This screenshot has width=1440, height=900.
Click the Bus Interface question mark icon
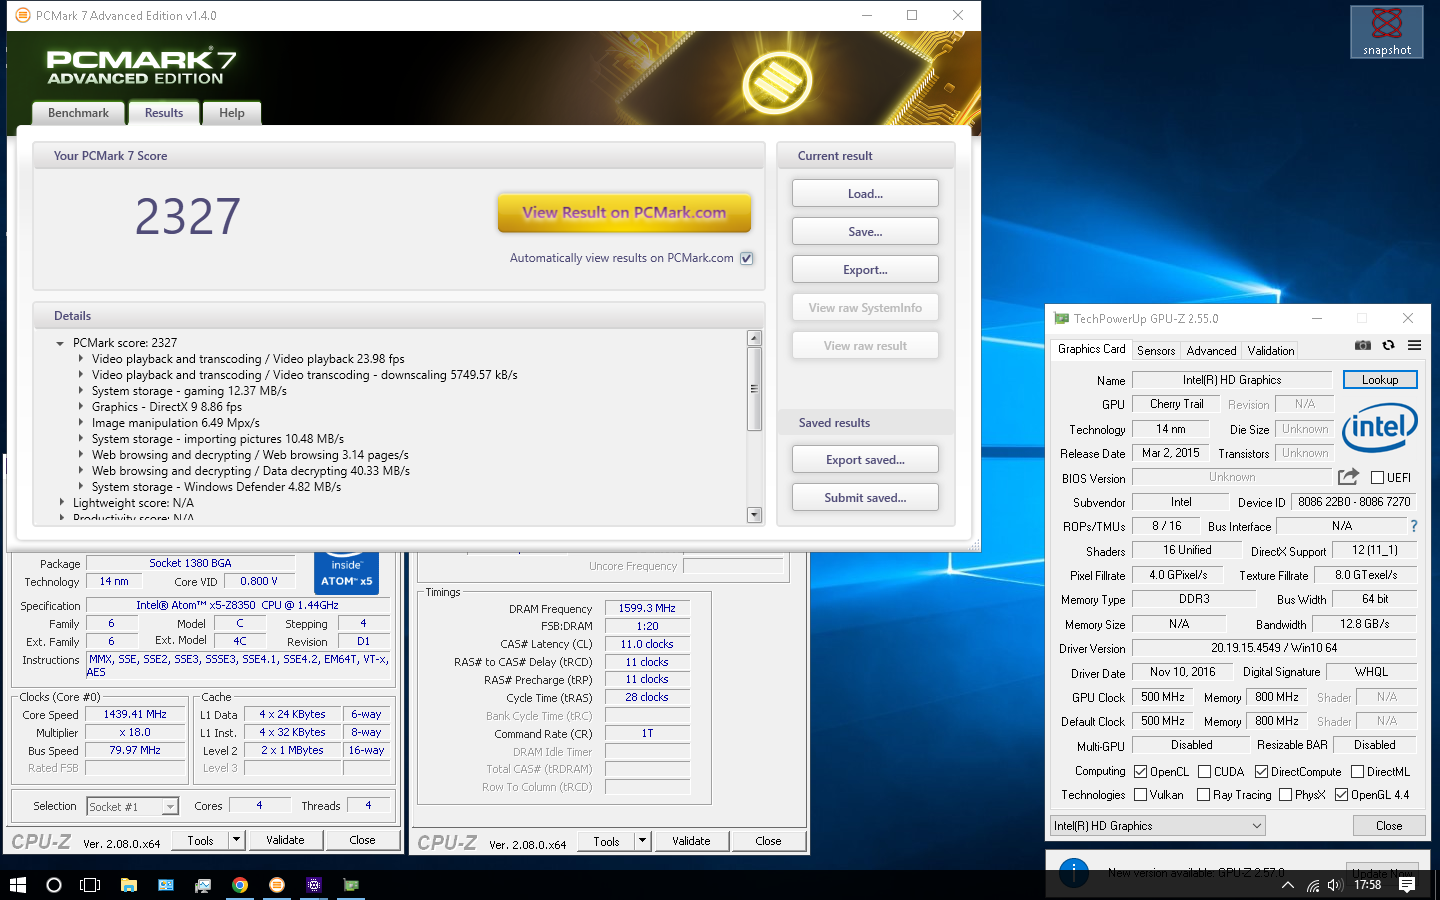coord(1413,526)
